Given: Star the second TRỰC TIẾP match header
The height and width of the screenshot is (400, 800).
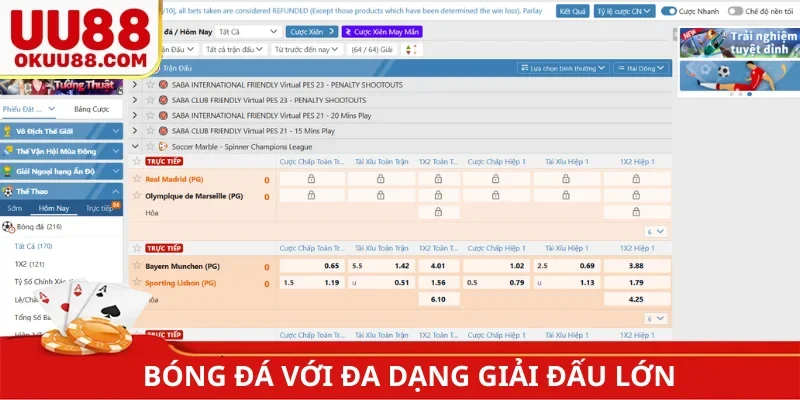Looking at the screenshot, I should 137,248.
